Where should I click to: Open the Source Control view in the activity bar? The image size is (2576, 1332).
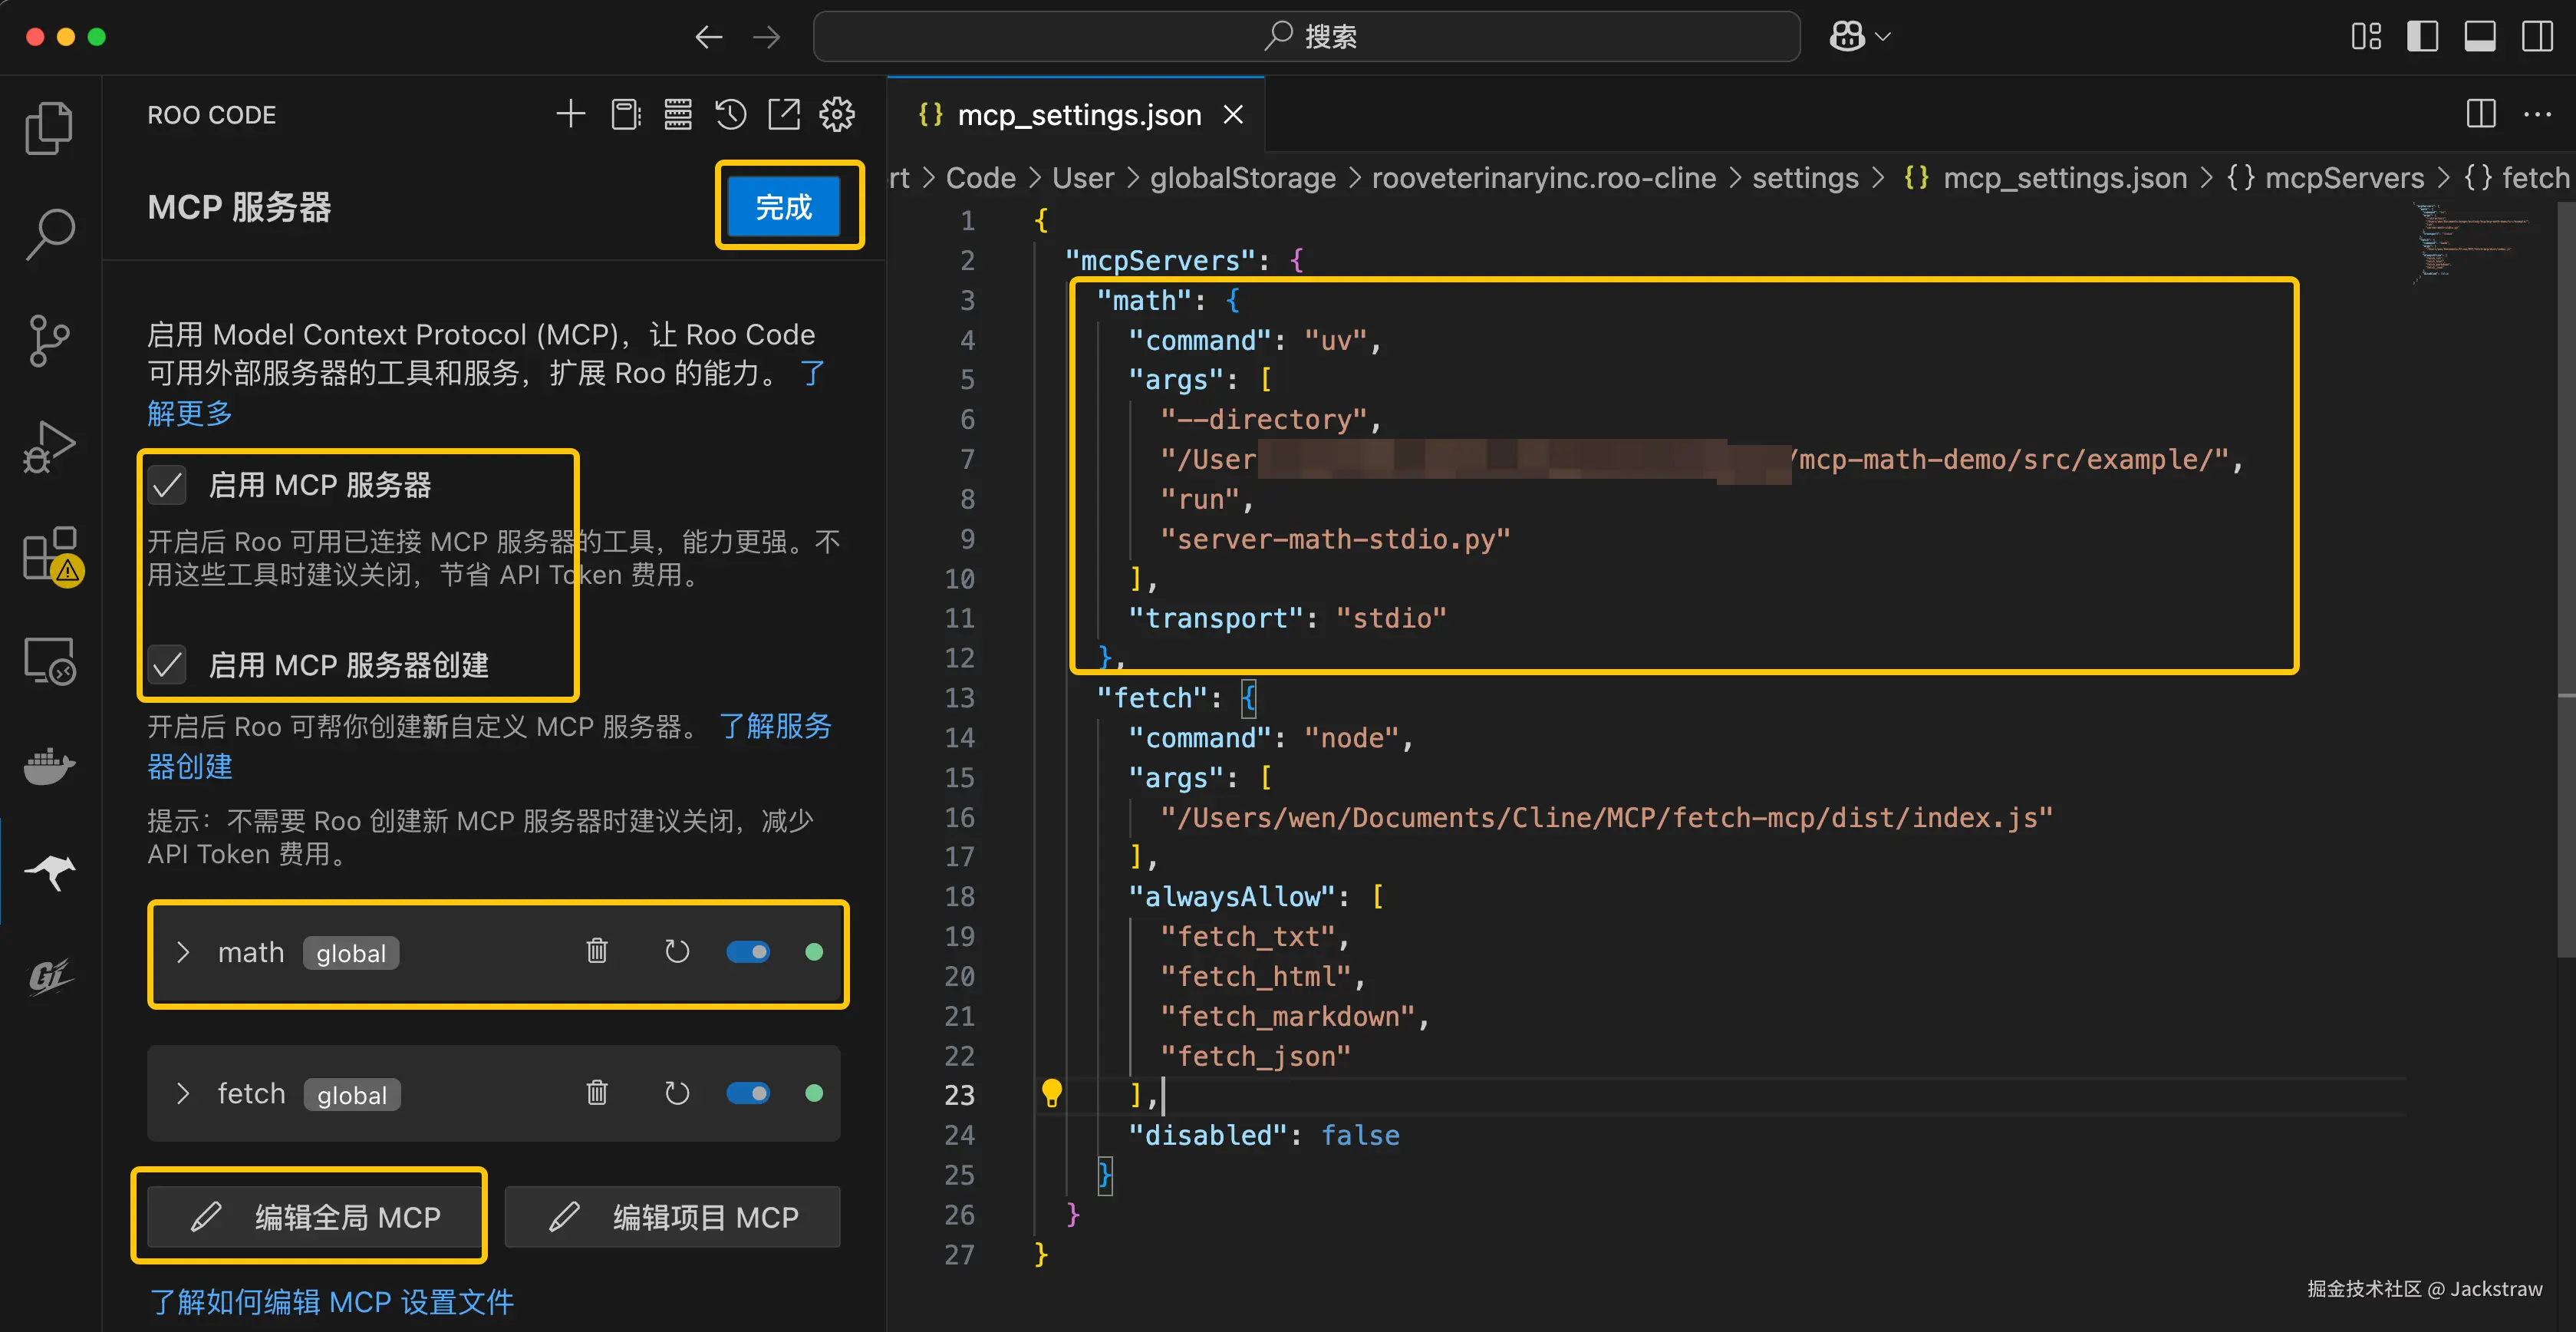pos(49,341)
